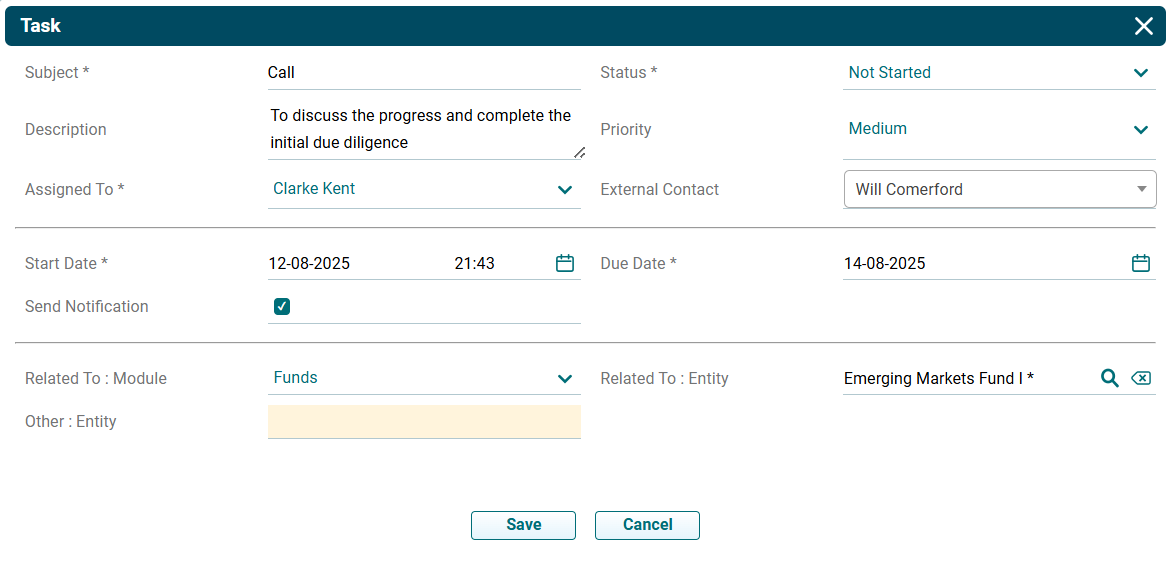Close the Task dialog

(1144, 26)
